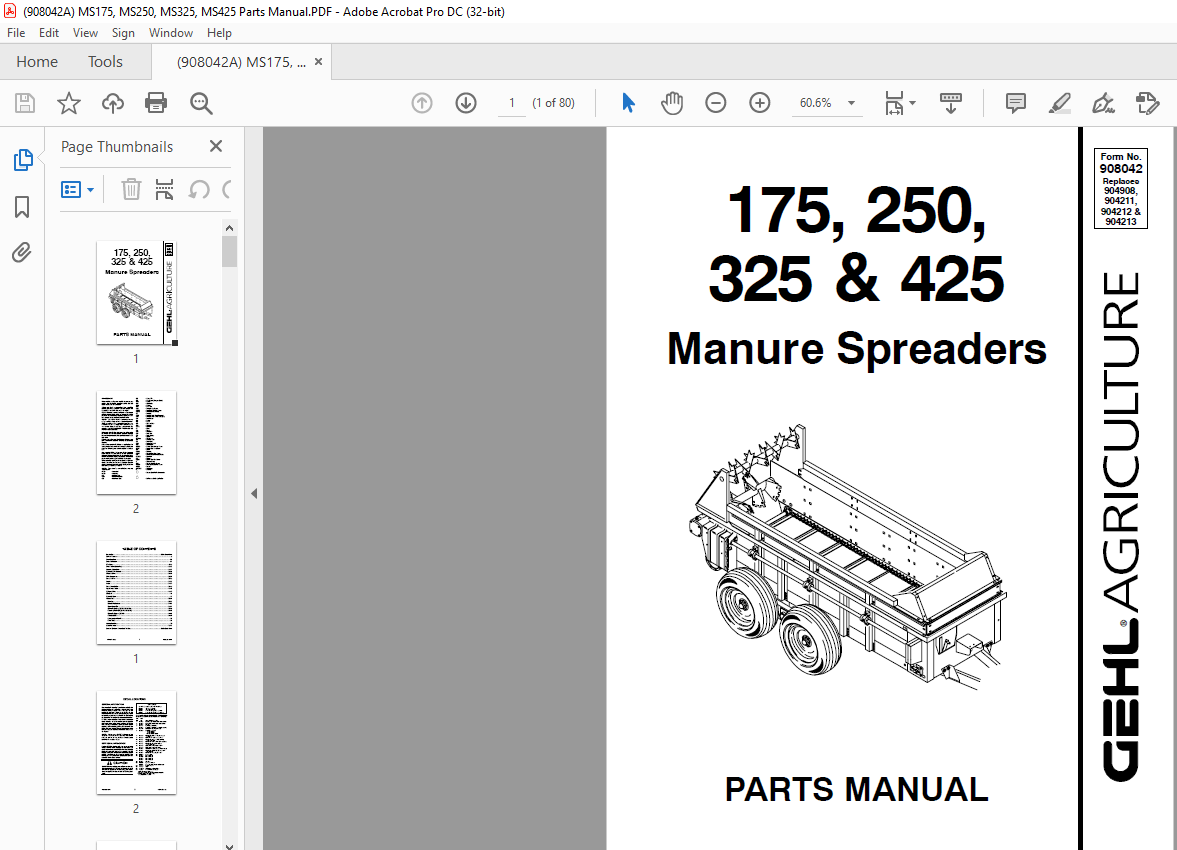The width and height of the screenshot is (1177, 850).
Task: Click the 60.6% zoom value field
Action: 816,103
